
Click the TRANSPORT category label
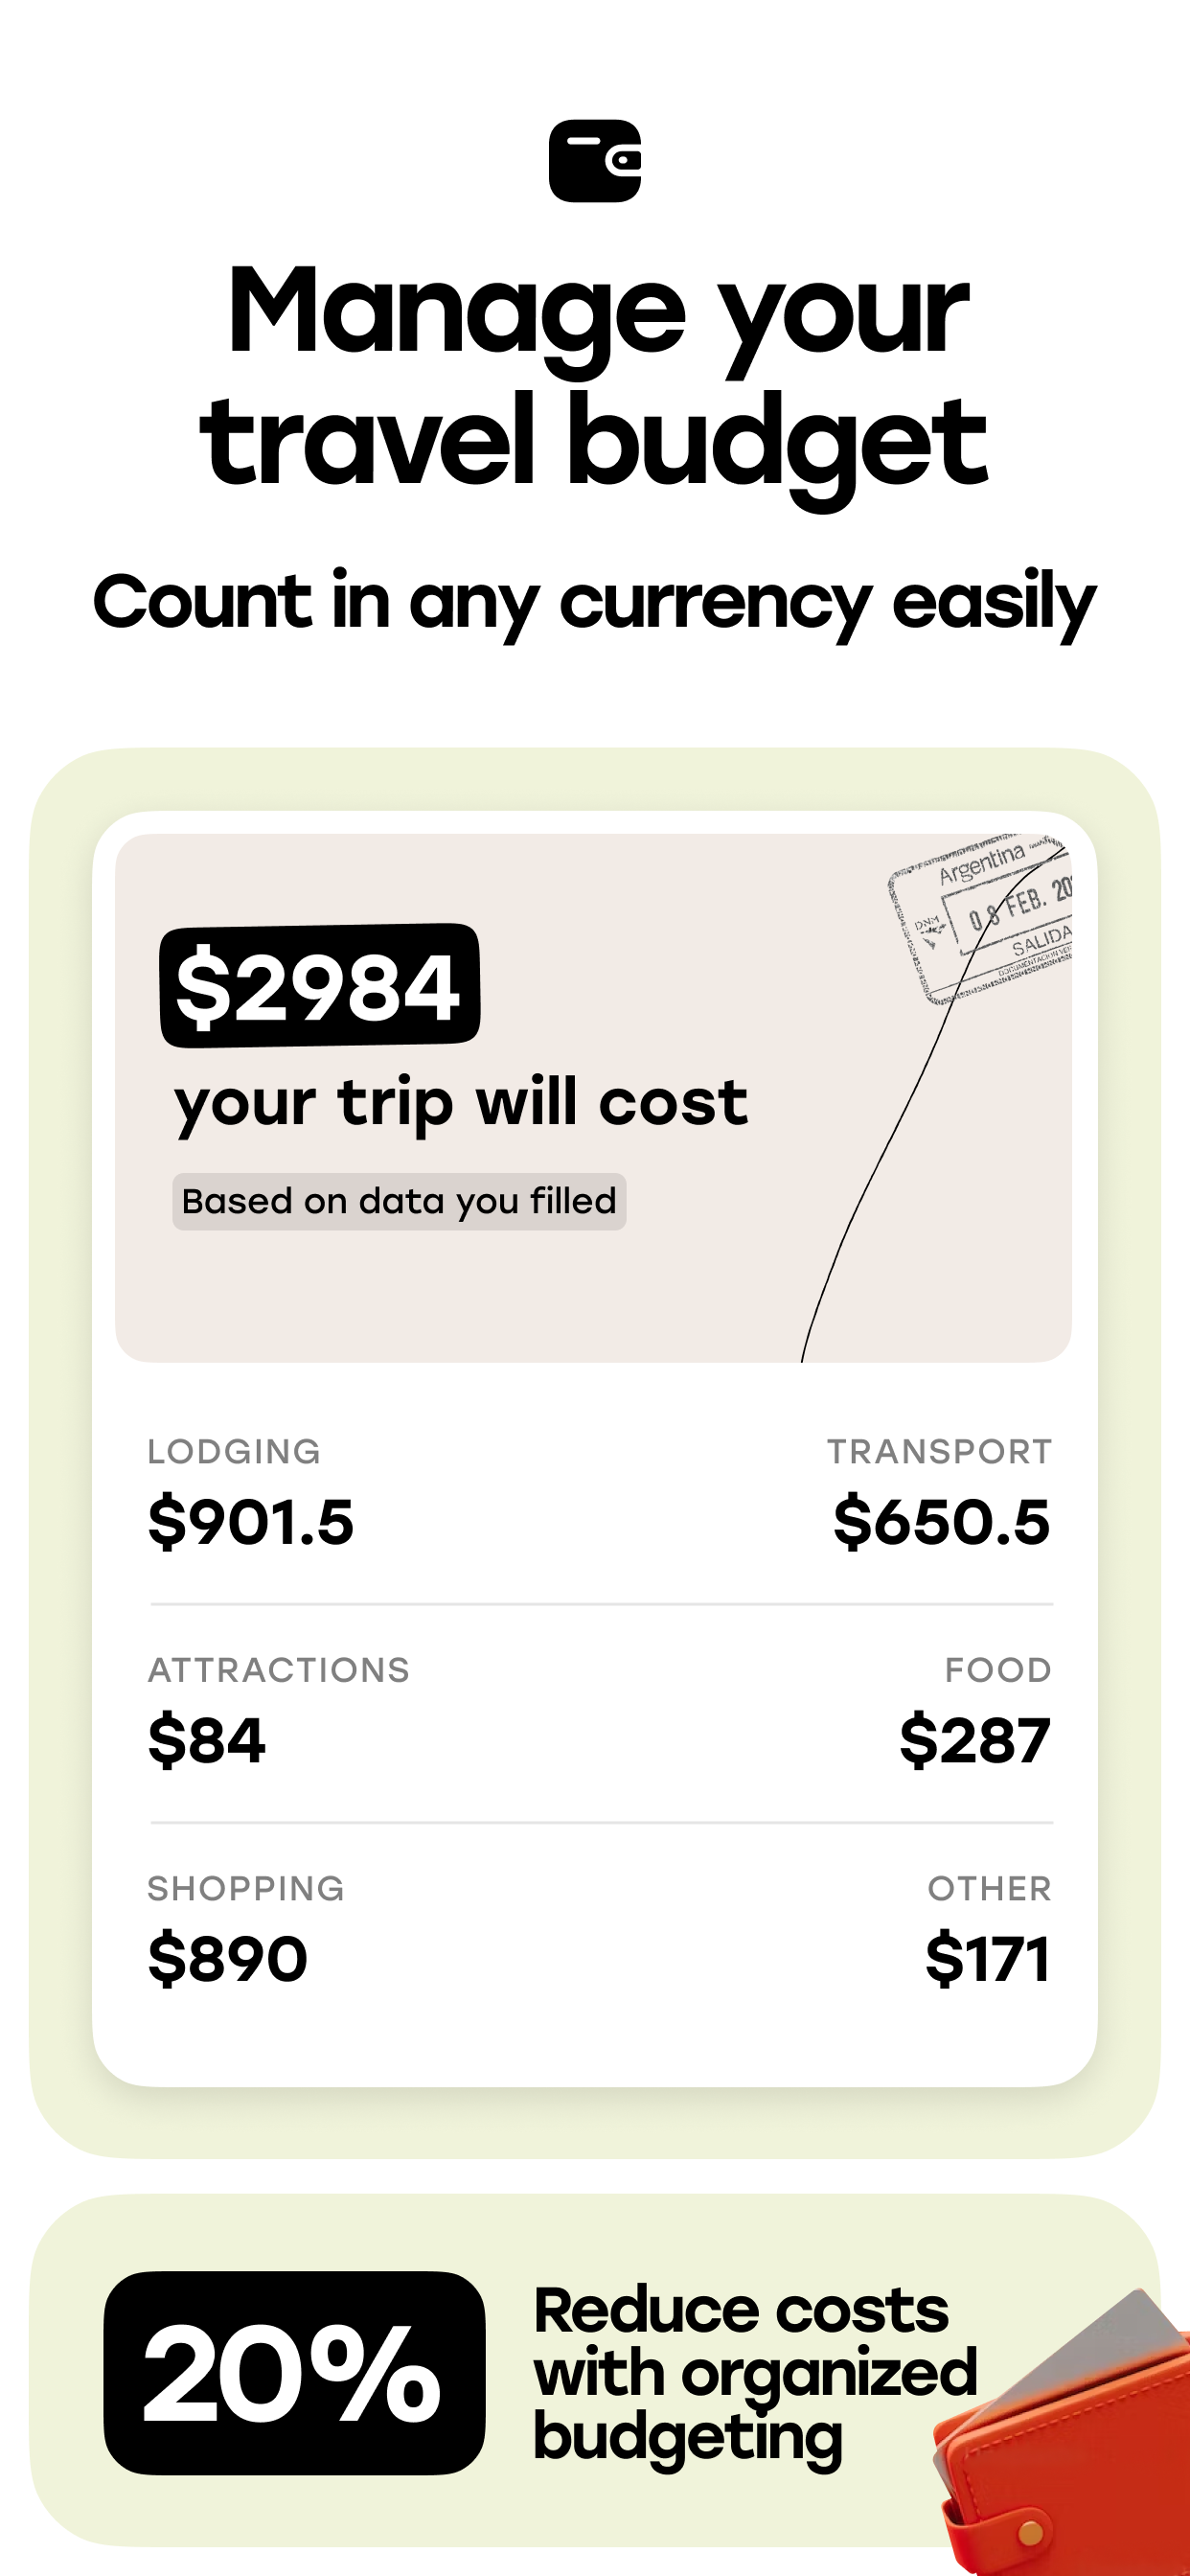click(x=939, y=1451)
